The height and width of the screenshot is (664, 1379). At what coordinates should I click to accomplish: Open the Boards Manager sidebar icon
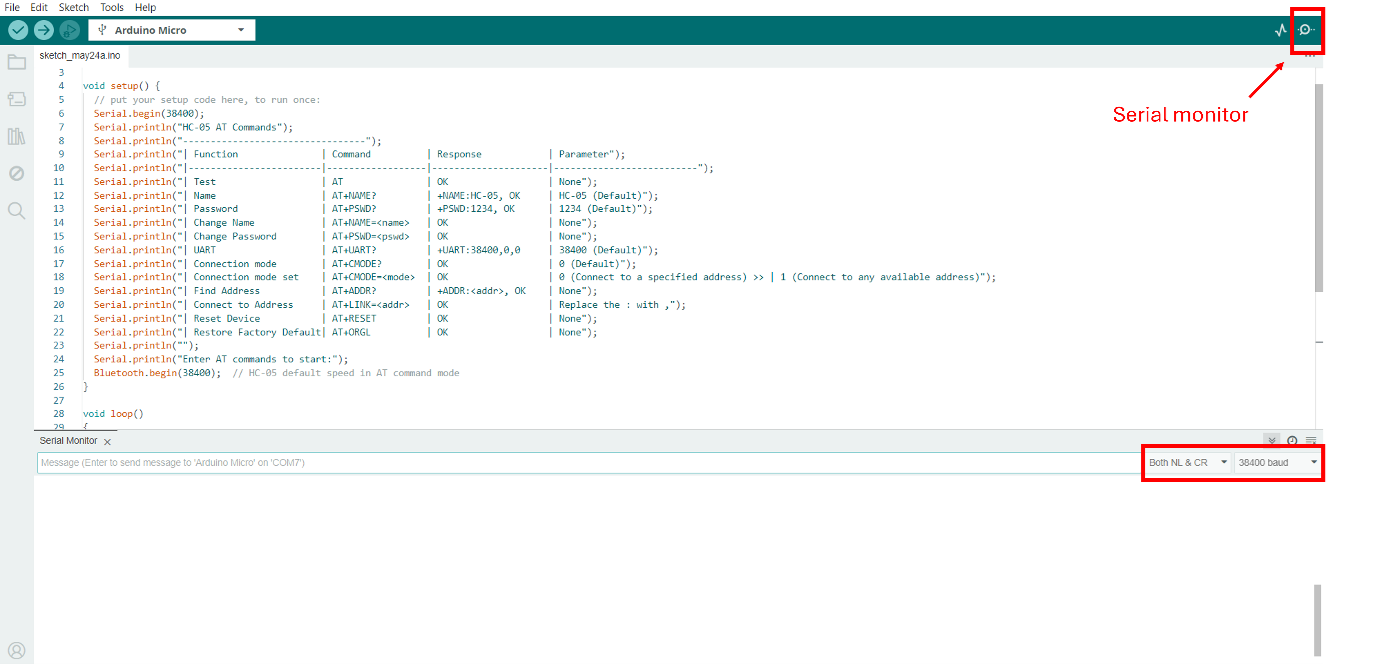pos(17,99)
